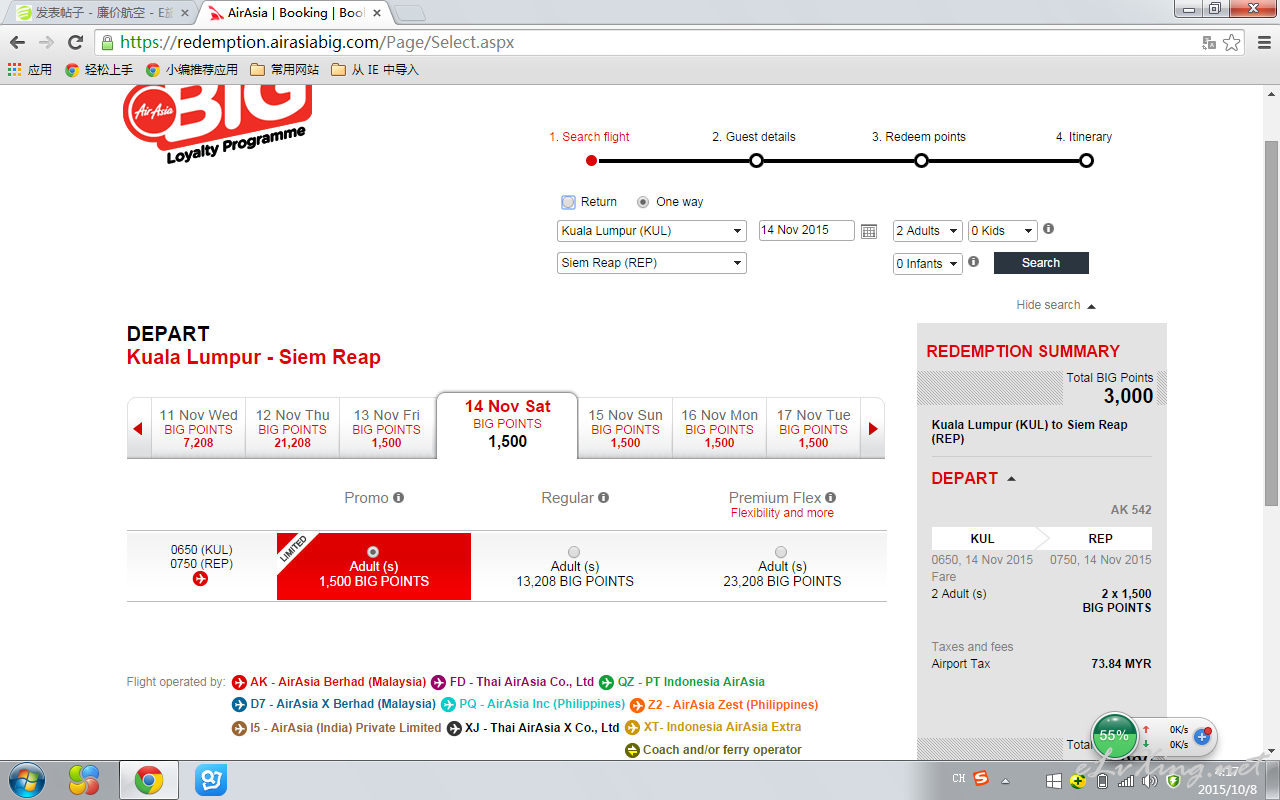Open the calendar date picker icon
1280x800 pixels.
tap(869, 231)
